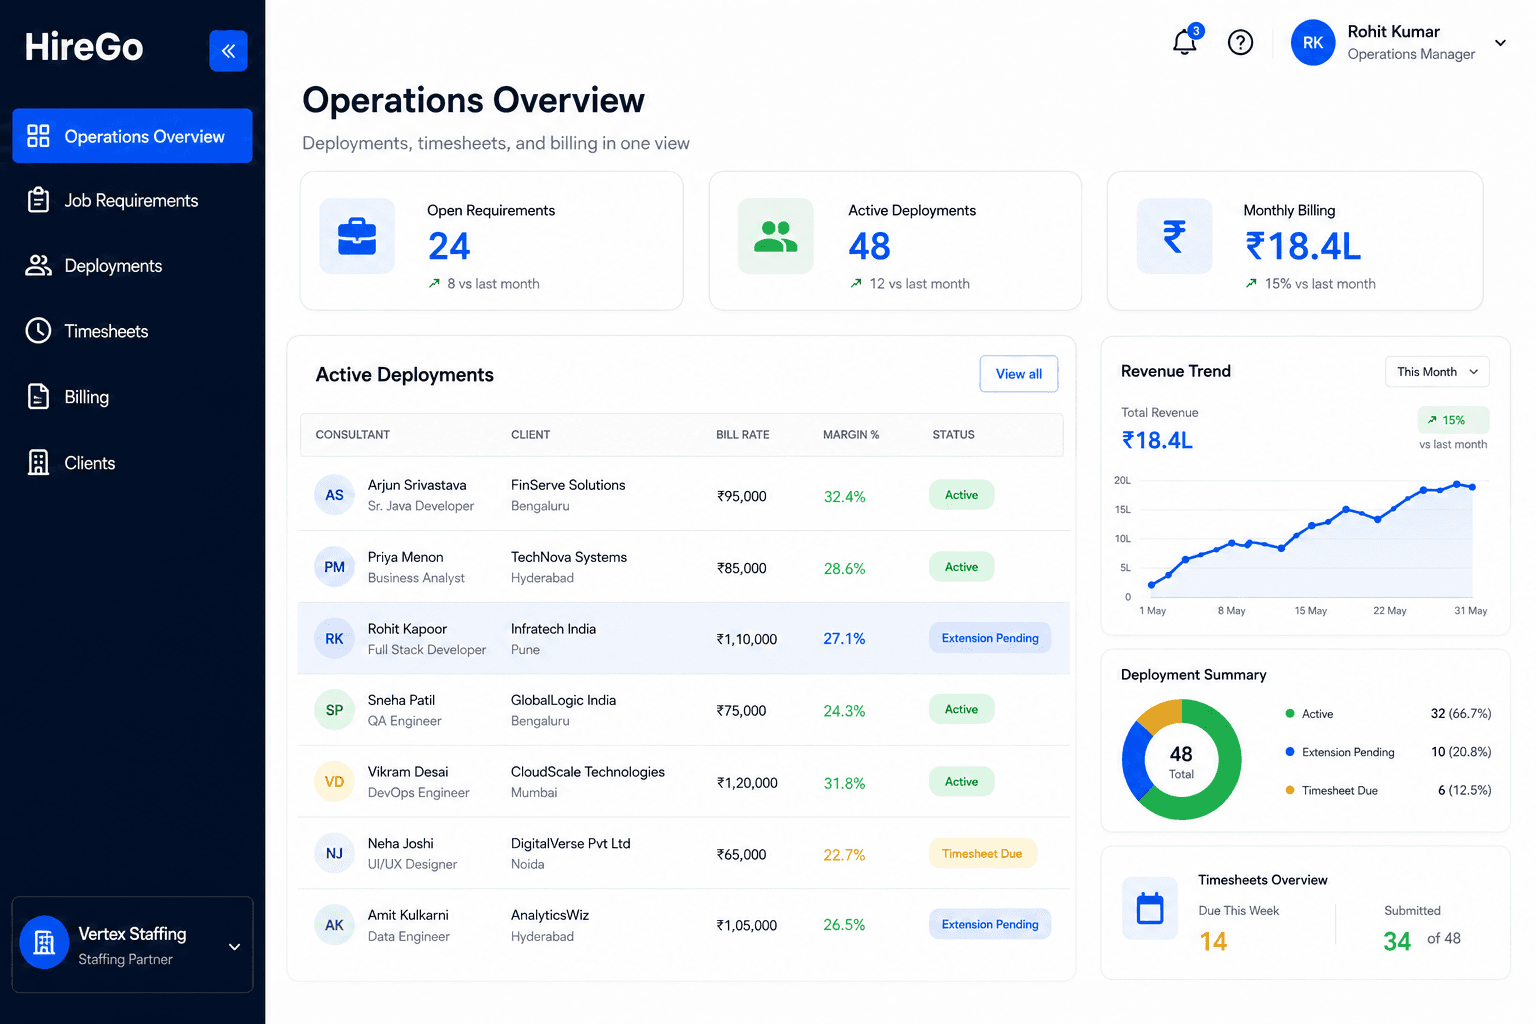Click the PM avatar for Priya Menon
This screenshot has height=1024, width=1536.
pyautogui.click(x=334, y=567)
